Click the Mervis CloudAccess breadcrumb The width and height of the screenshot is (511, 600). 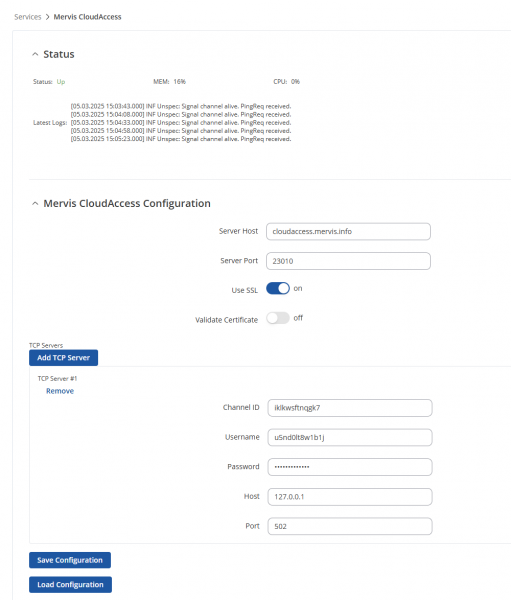coord(87,17)
